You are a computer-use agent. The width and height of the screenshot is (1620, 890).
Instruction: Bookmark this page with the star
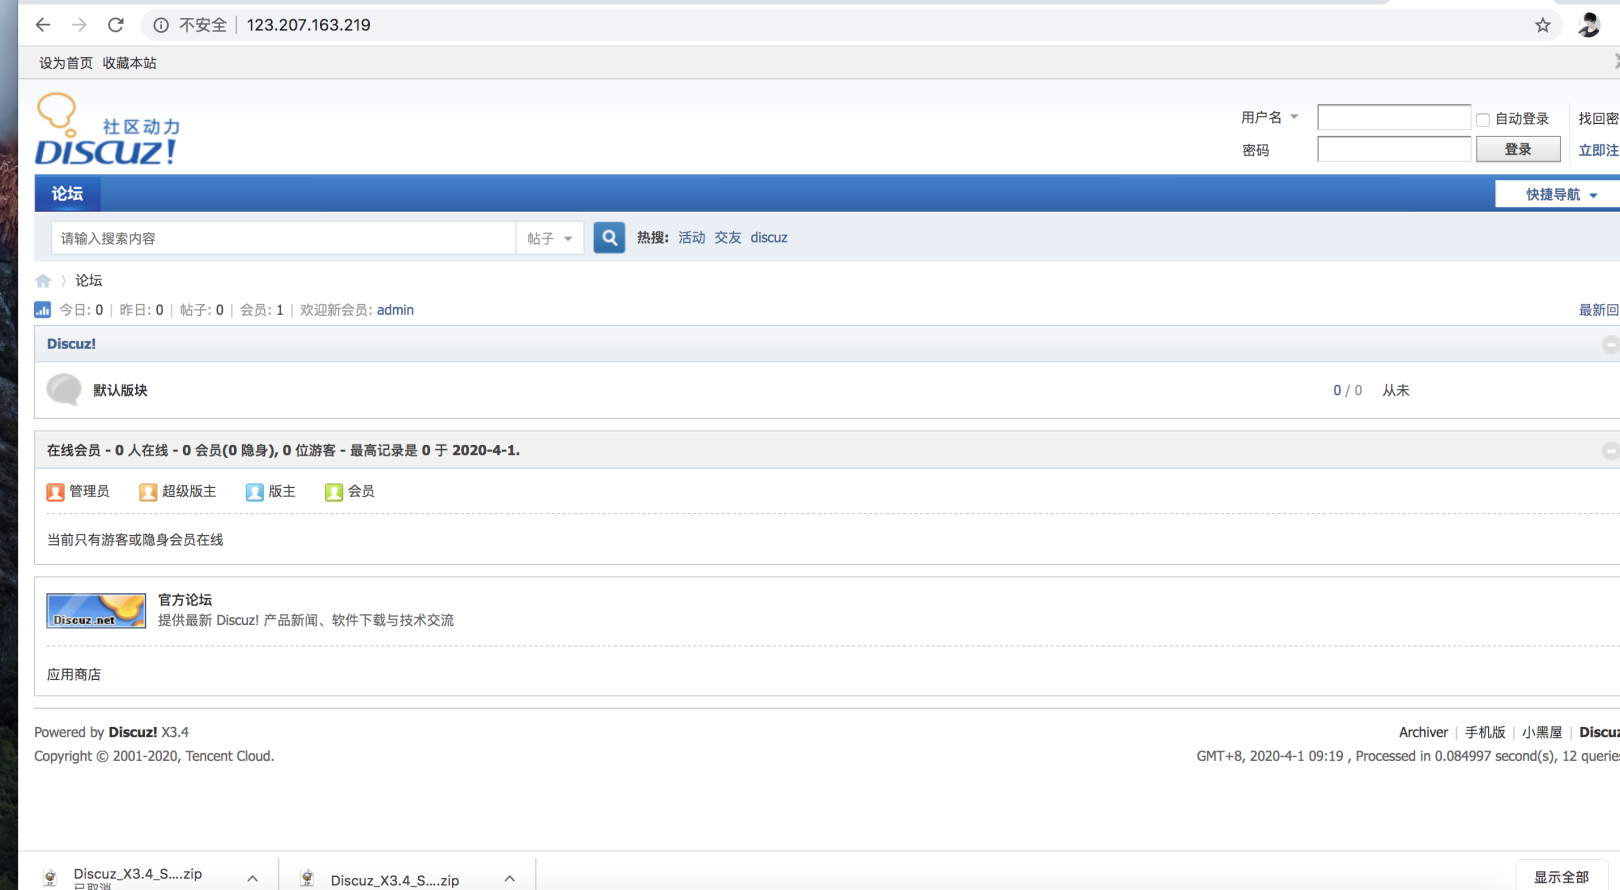click(x=1543, y=25)
